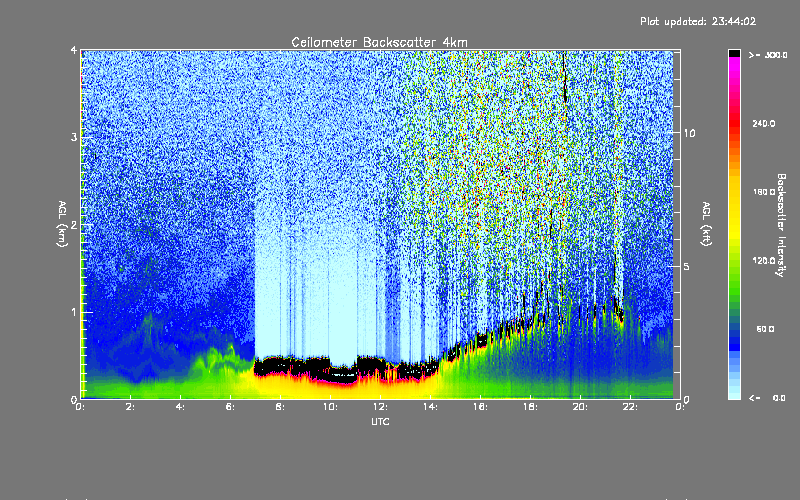800x500 pixels.
Task: Click the "20:" tick on the UTC axis
Action: tap(580, 407)
